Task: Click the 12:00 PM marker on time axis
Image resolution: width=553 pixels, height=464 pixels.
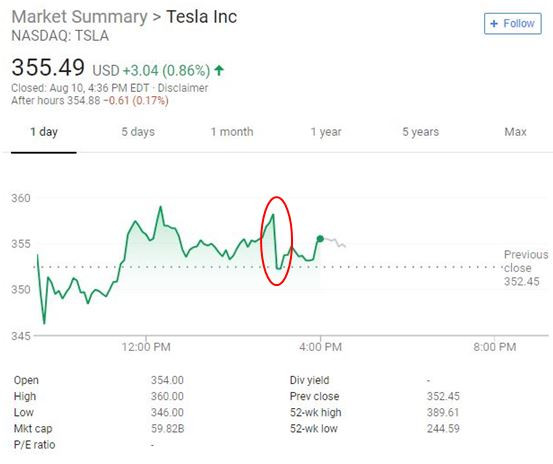Action: point(146,347)
